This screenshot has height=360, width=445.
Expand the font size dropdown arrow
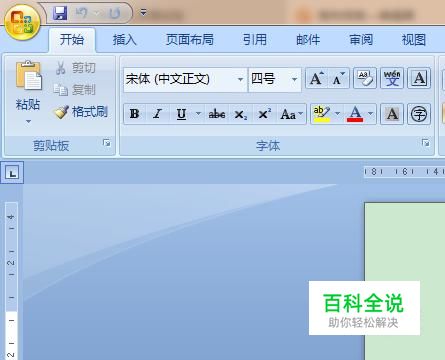(294, 79)
